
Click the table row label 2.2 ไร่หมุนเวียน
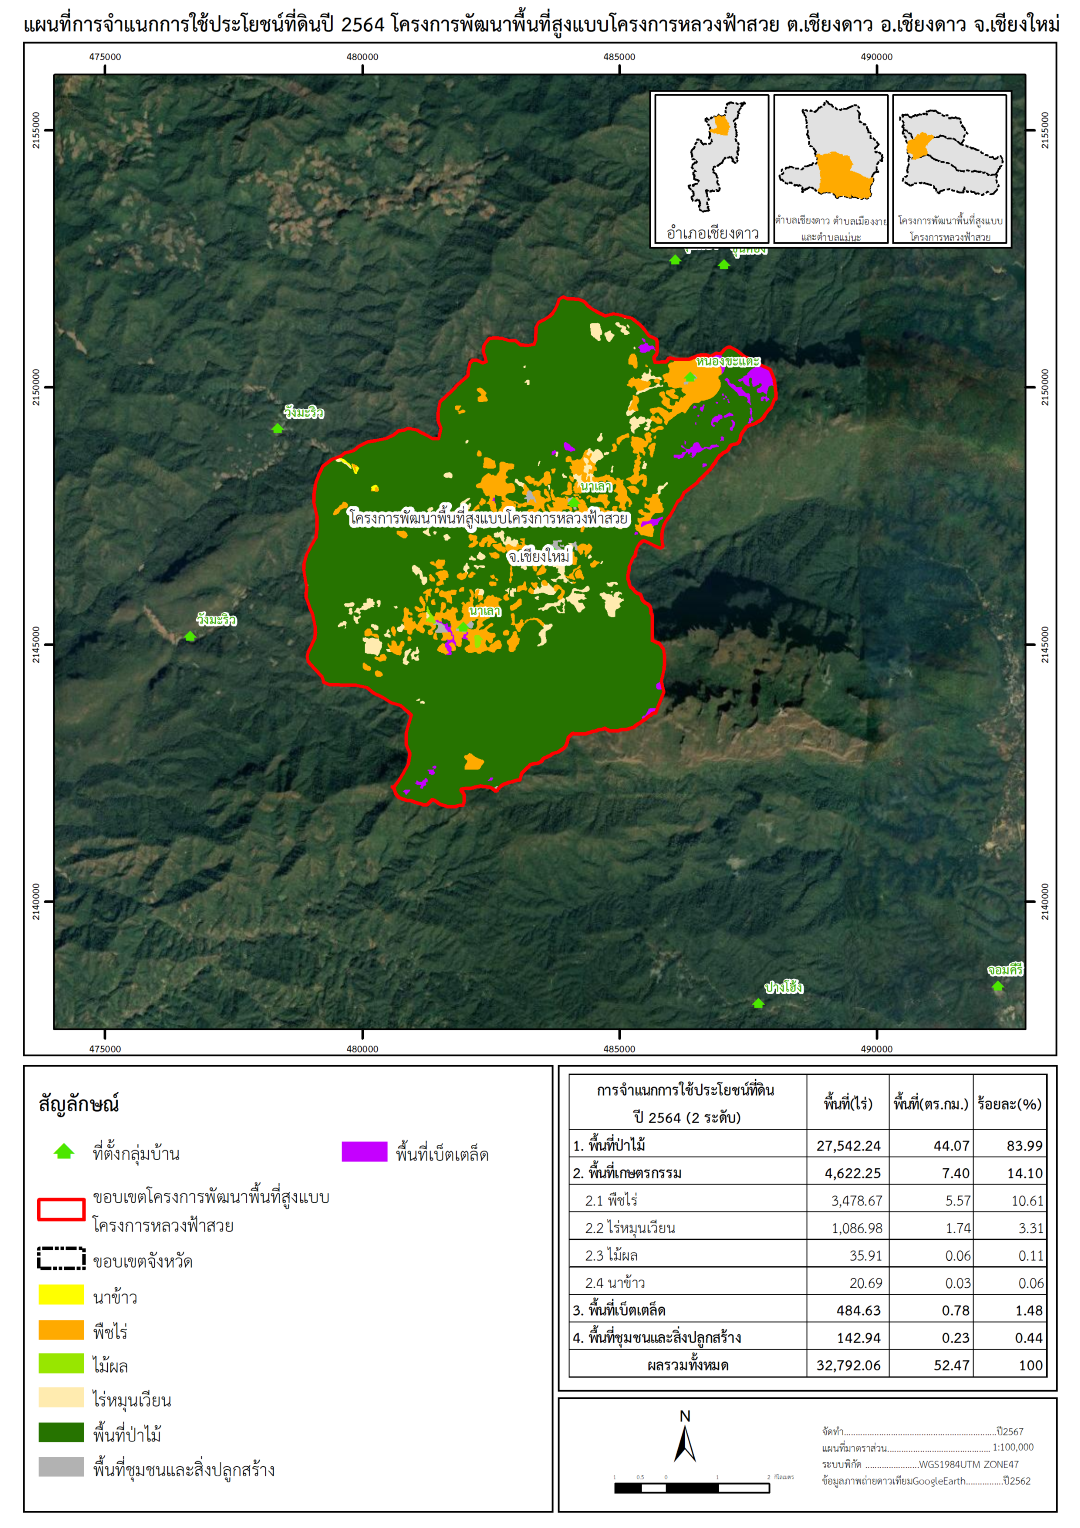[630, 1228]
